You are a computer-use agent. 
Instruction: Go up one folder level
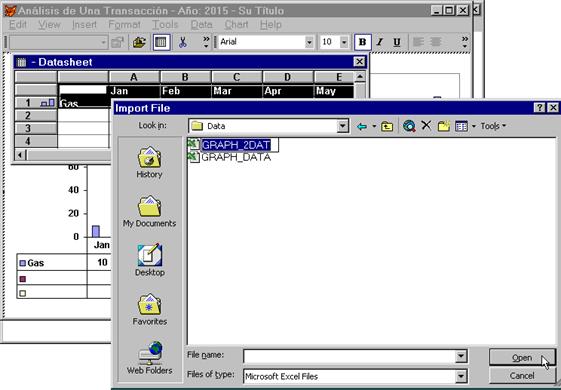(x=387, y=126)
